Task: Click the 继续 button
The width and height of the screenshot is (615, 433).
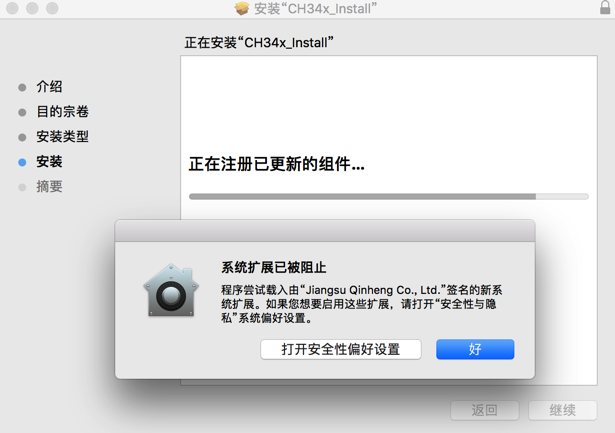Action: (x=562, y=410)
